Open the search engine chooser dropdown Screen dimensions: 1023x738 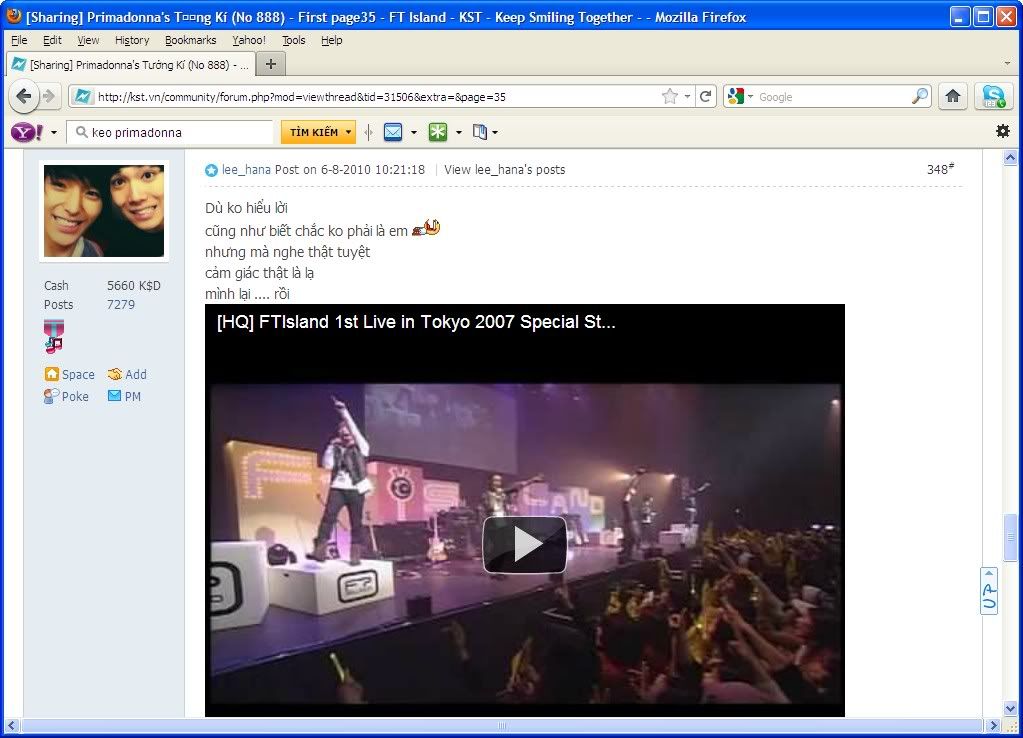[x=750, y=97]
